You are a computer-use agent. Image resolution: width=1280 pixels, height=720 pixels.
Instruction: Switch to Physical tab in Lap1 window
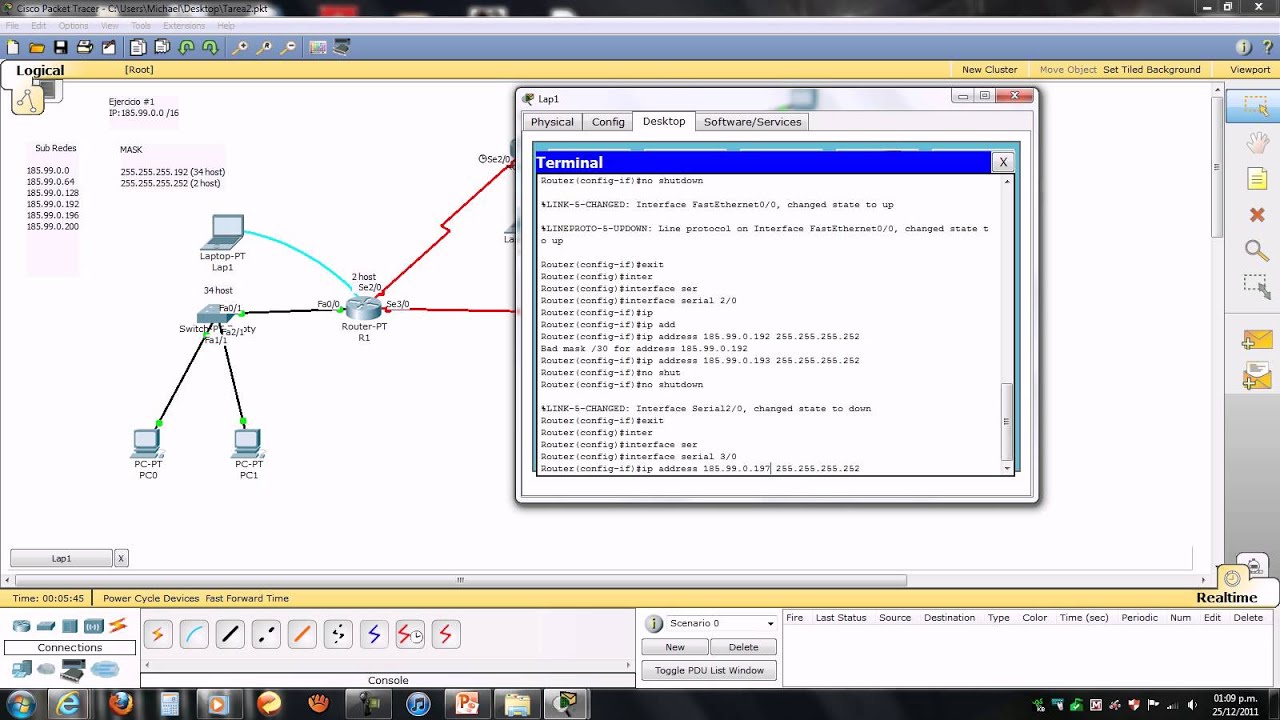[552, 122]
